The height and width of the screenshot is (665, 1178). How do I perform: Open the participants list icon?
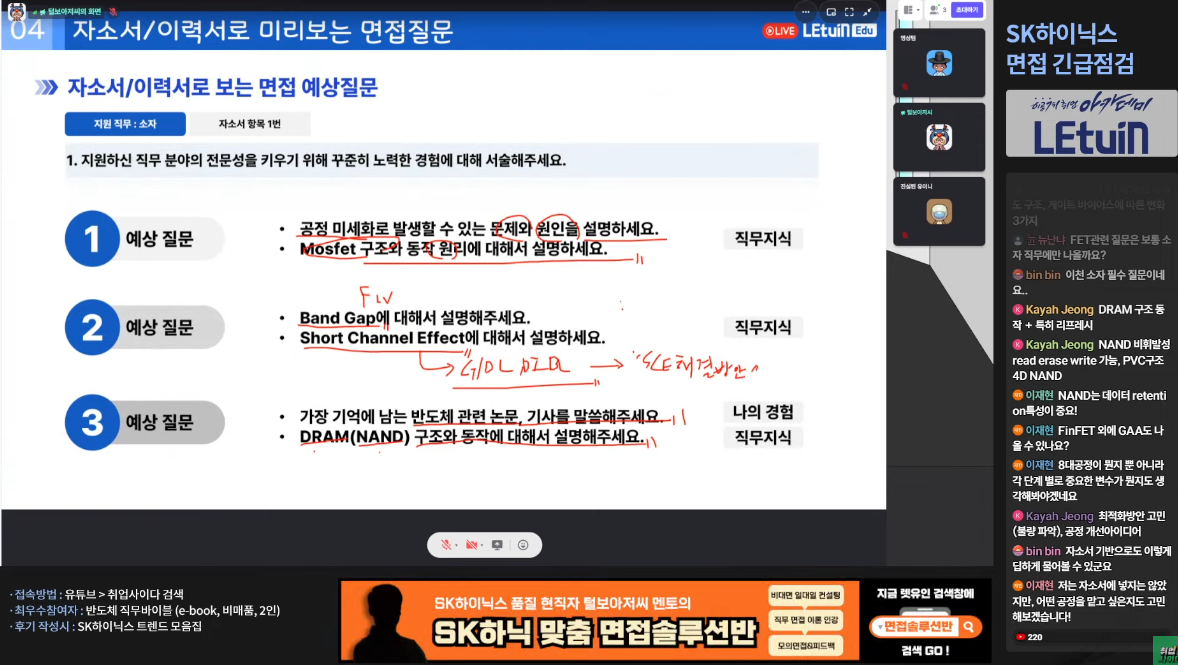(x=937, y=10)
